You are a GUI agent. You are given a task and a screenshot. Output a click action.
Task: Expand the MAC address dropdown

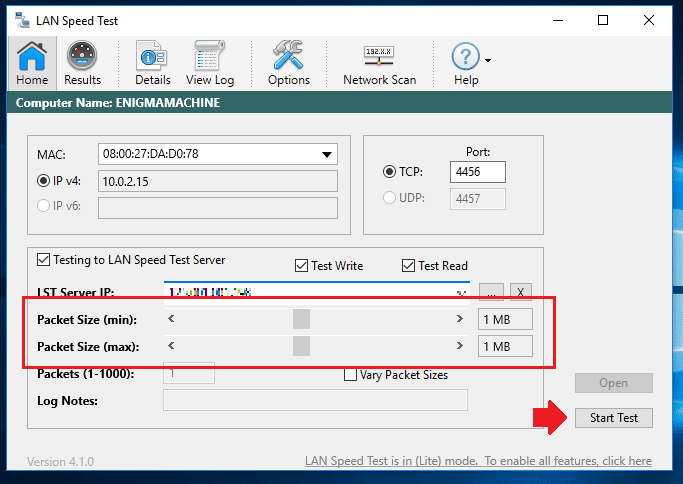point(327,154)
